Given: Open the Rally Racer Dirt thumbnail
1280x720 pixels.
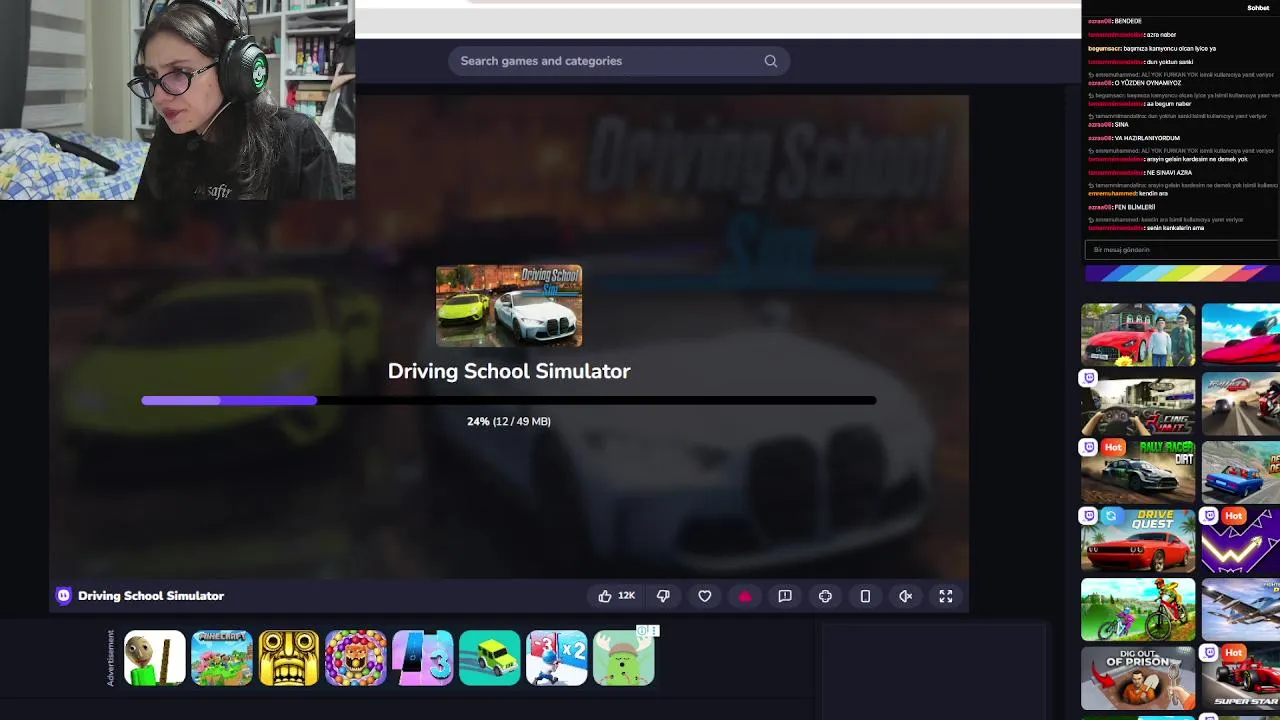Looking at the screenshot, I should tap(1138, 473).
